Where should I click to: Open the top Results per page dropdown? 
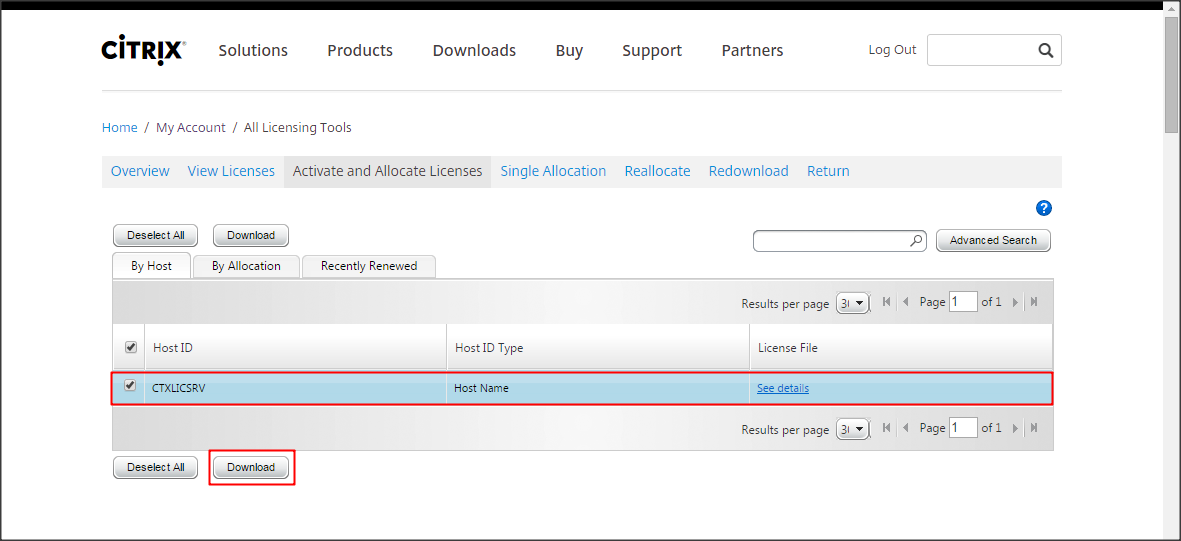[x=853, y=303]
